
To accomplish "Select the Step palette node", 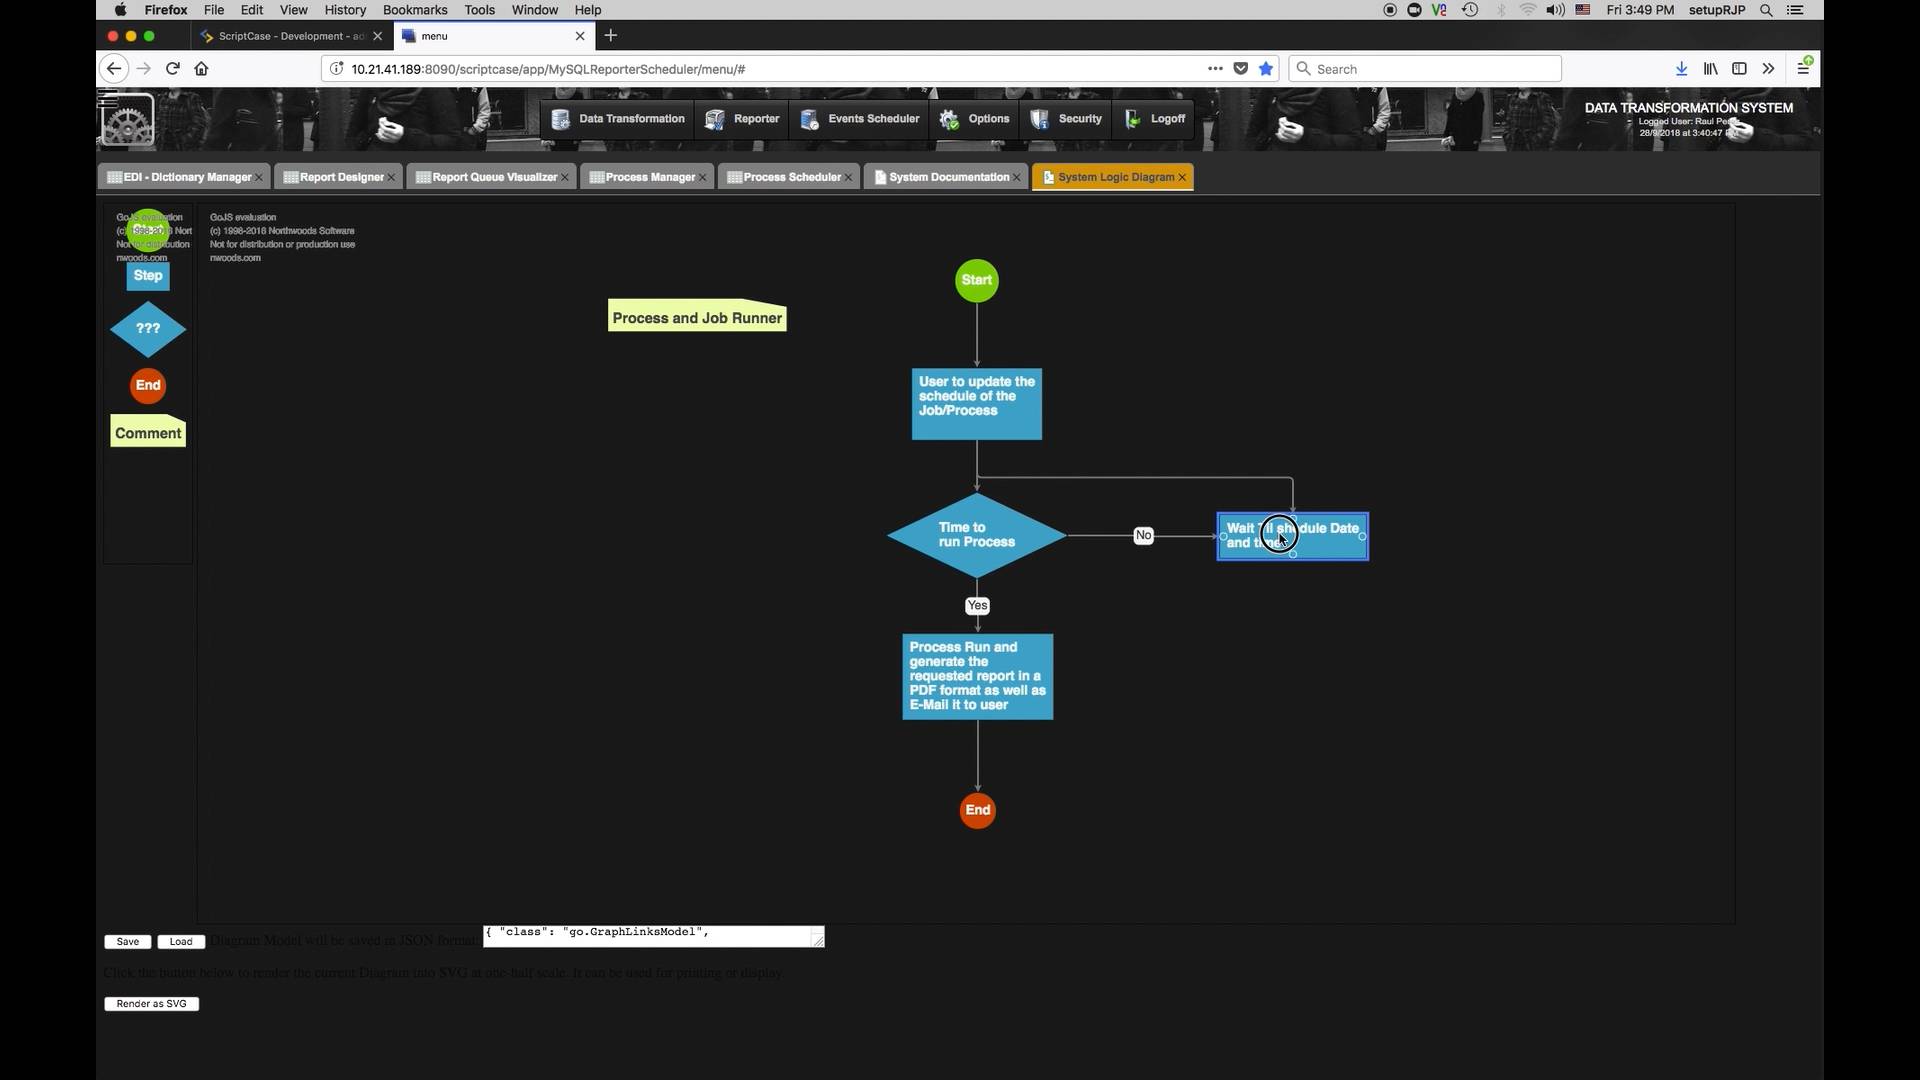I will (148, 276).
